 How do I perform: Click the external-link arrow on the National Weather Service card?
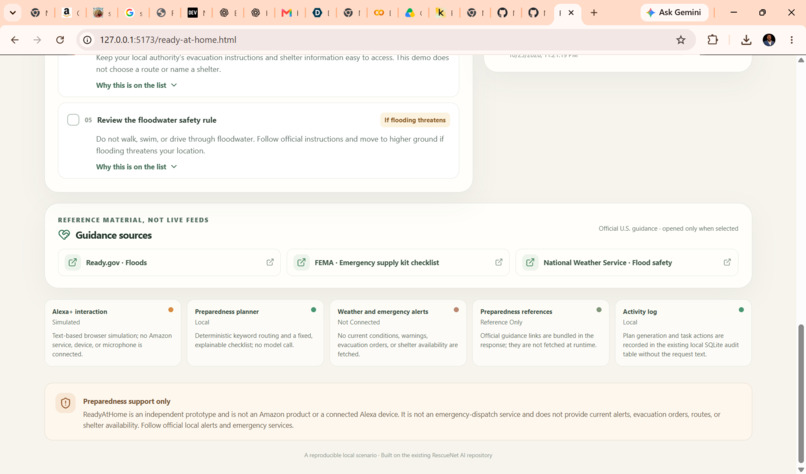click(727, 262)
